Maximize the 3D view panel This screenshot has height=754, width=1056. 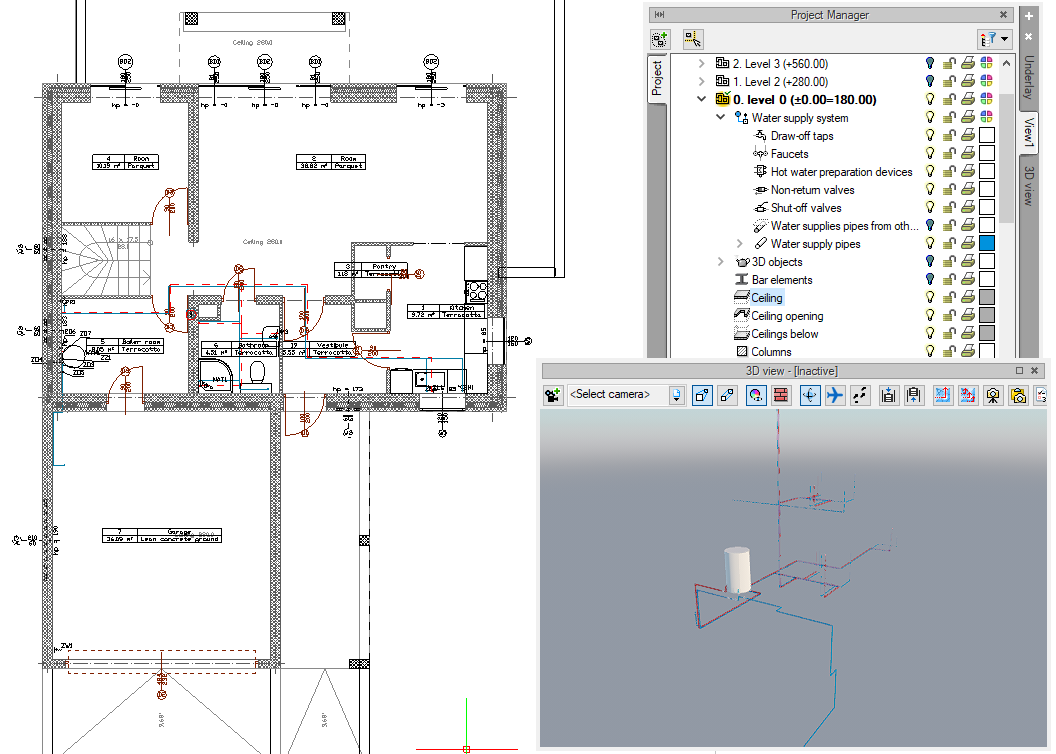coord(1019,370)
